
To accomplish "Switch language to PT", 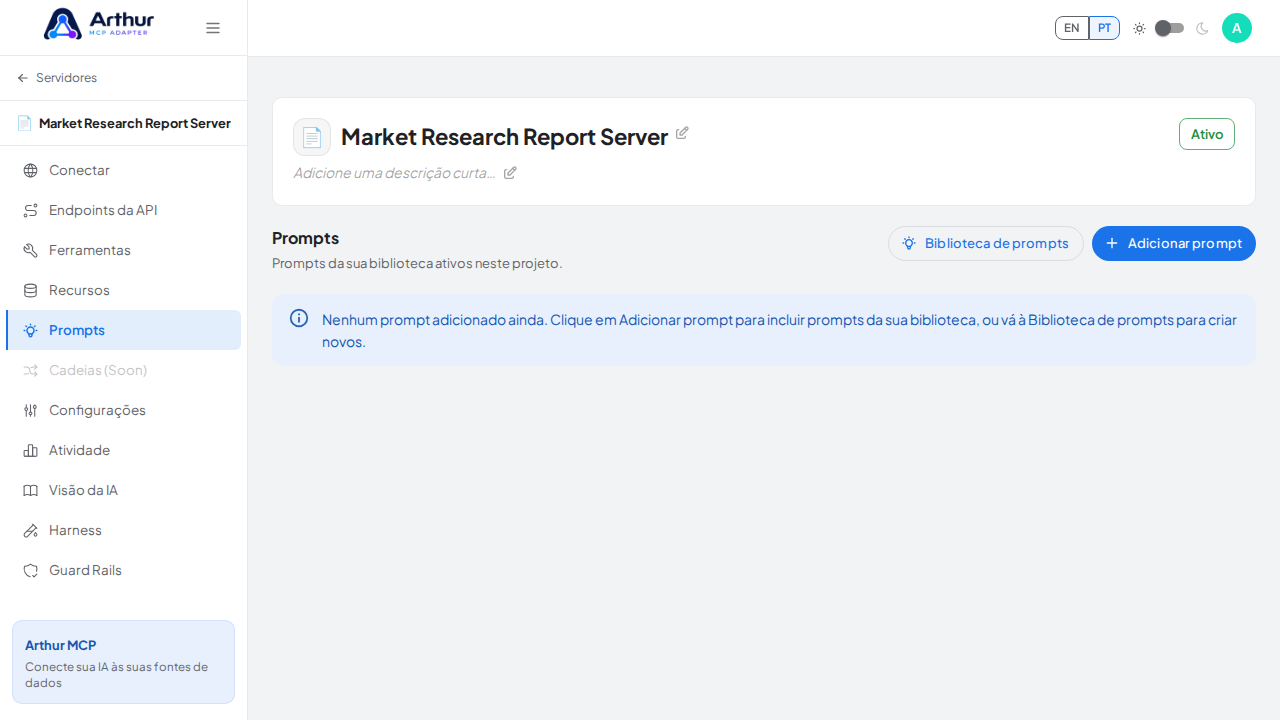I will click(1104, 28).
